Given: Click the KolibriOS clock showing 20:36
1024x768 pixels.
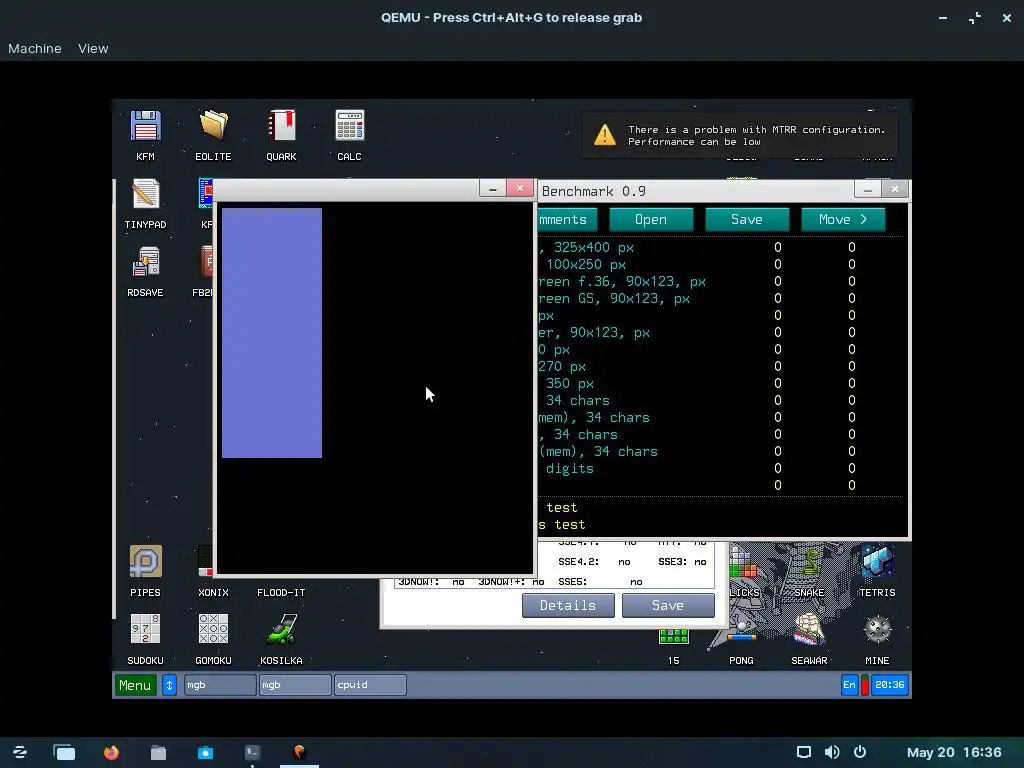Looking at the screenshot, I should click(x=889, y=685).
